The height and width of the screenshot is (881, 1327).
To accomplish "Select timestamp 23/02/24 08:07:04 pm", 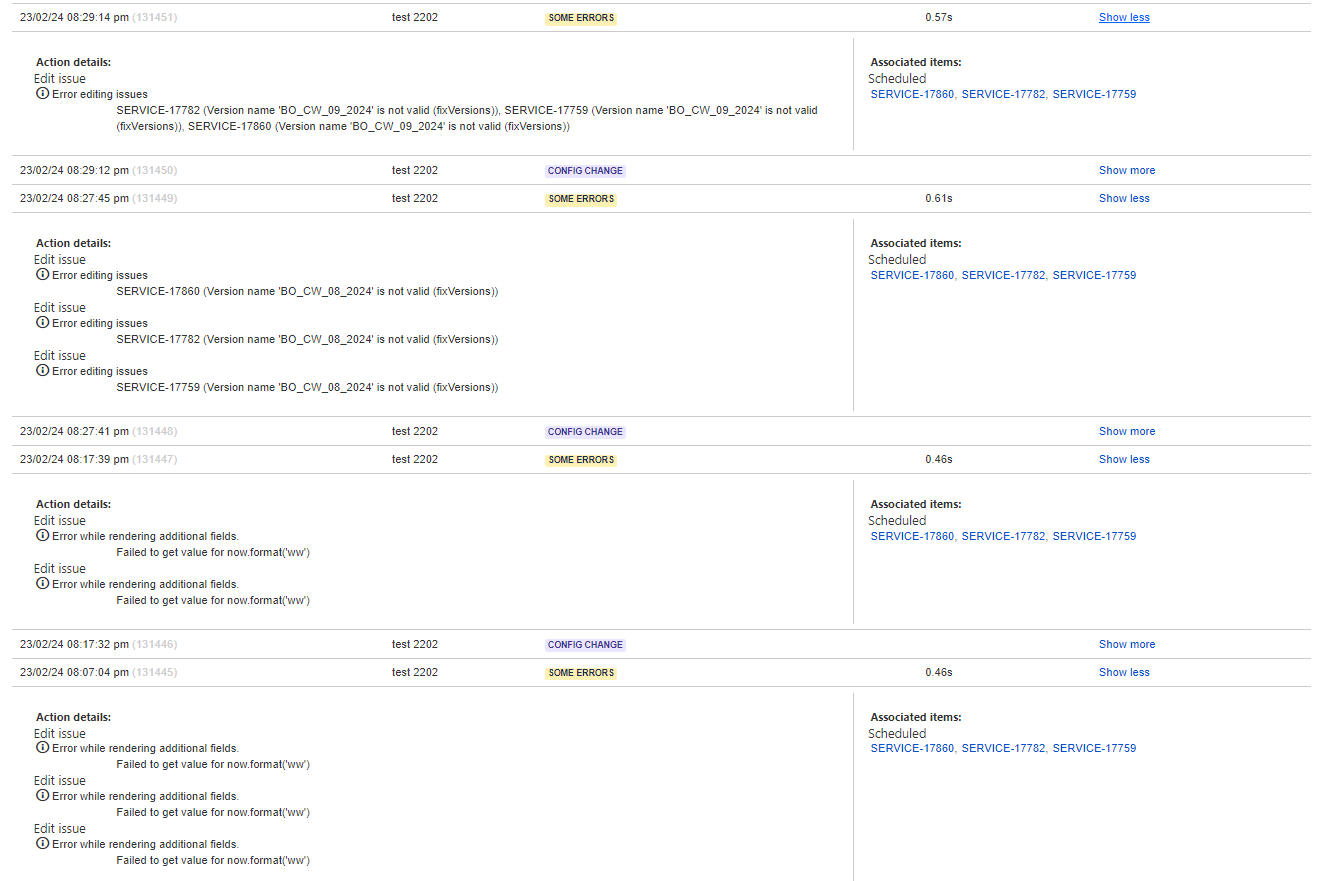I will point(74,673).
